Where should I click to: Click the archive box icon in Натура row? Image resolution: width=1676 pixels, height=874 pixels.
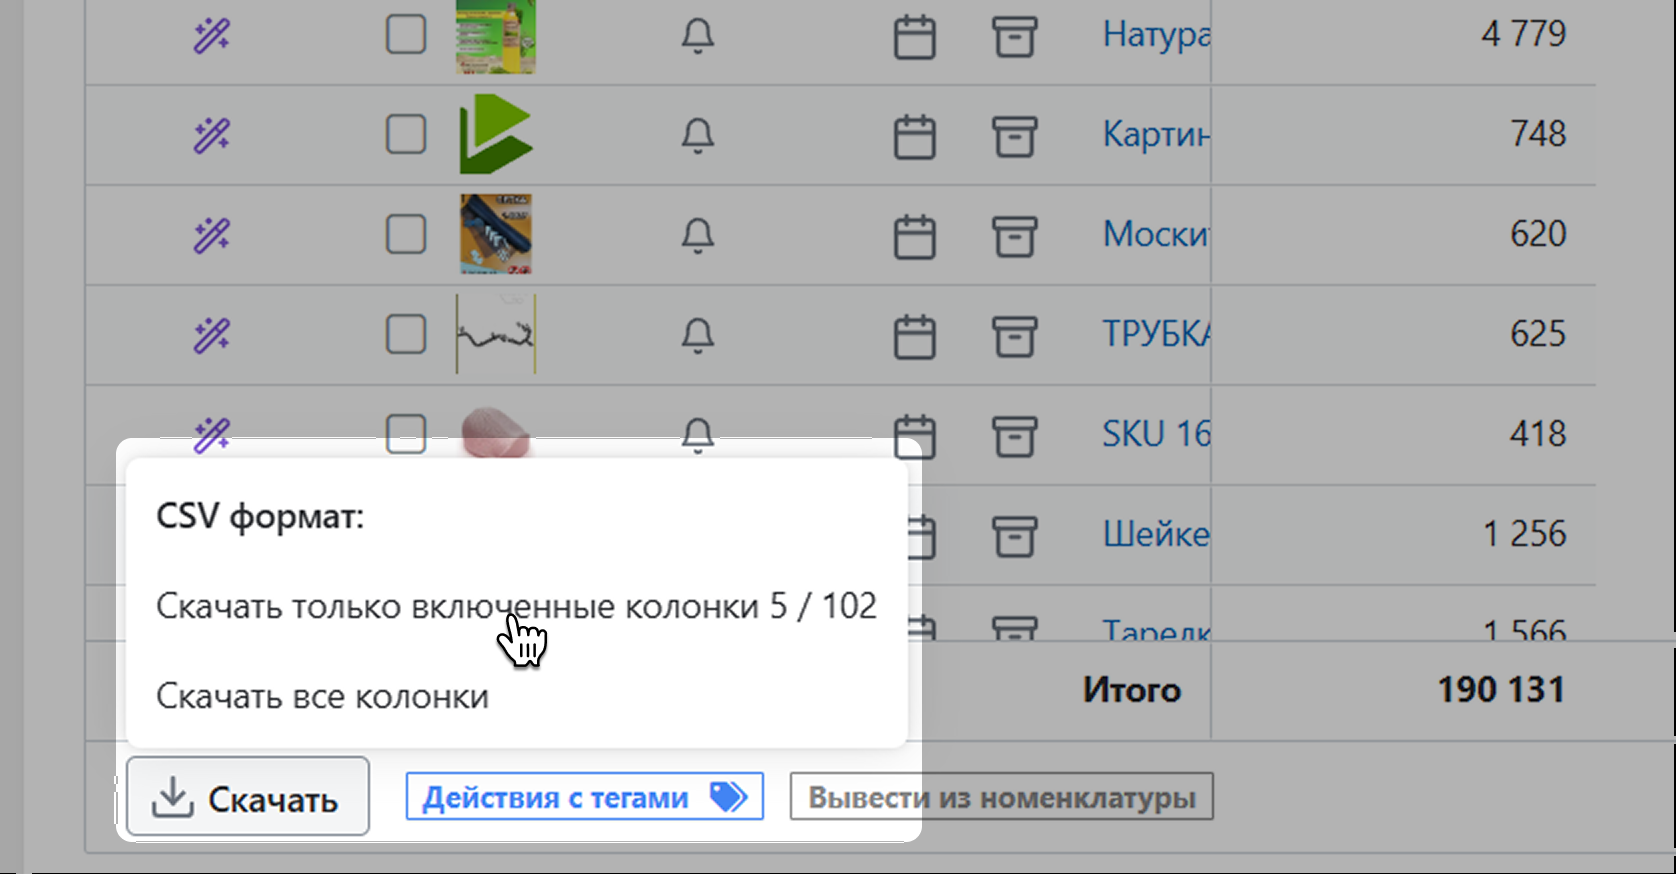pos(1014,37)
